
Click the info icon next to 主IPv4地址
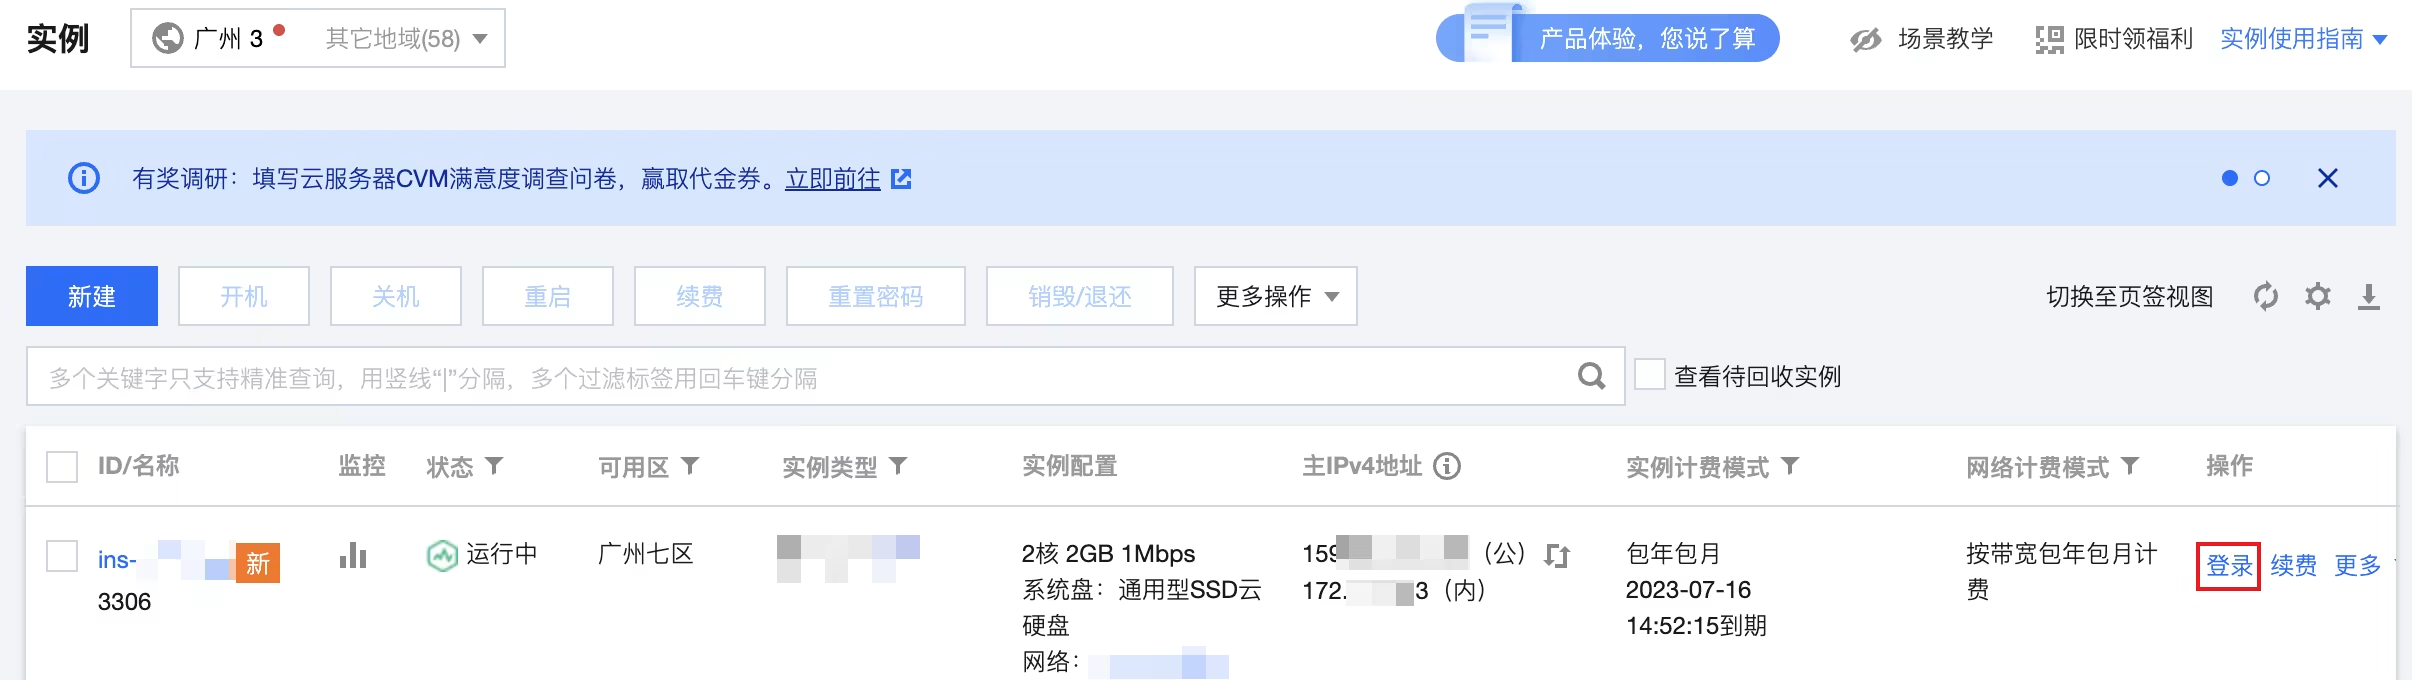point(1447,466)
